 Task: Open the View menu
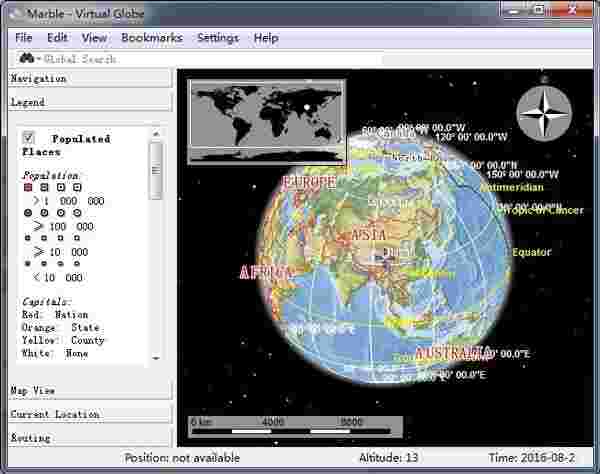[x=94, y=38]
